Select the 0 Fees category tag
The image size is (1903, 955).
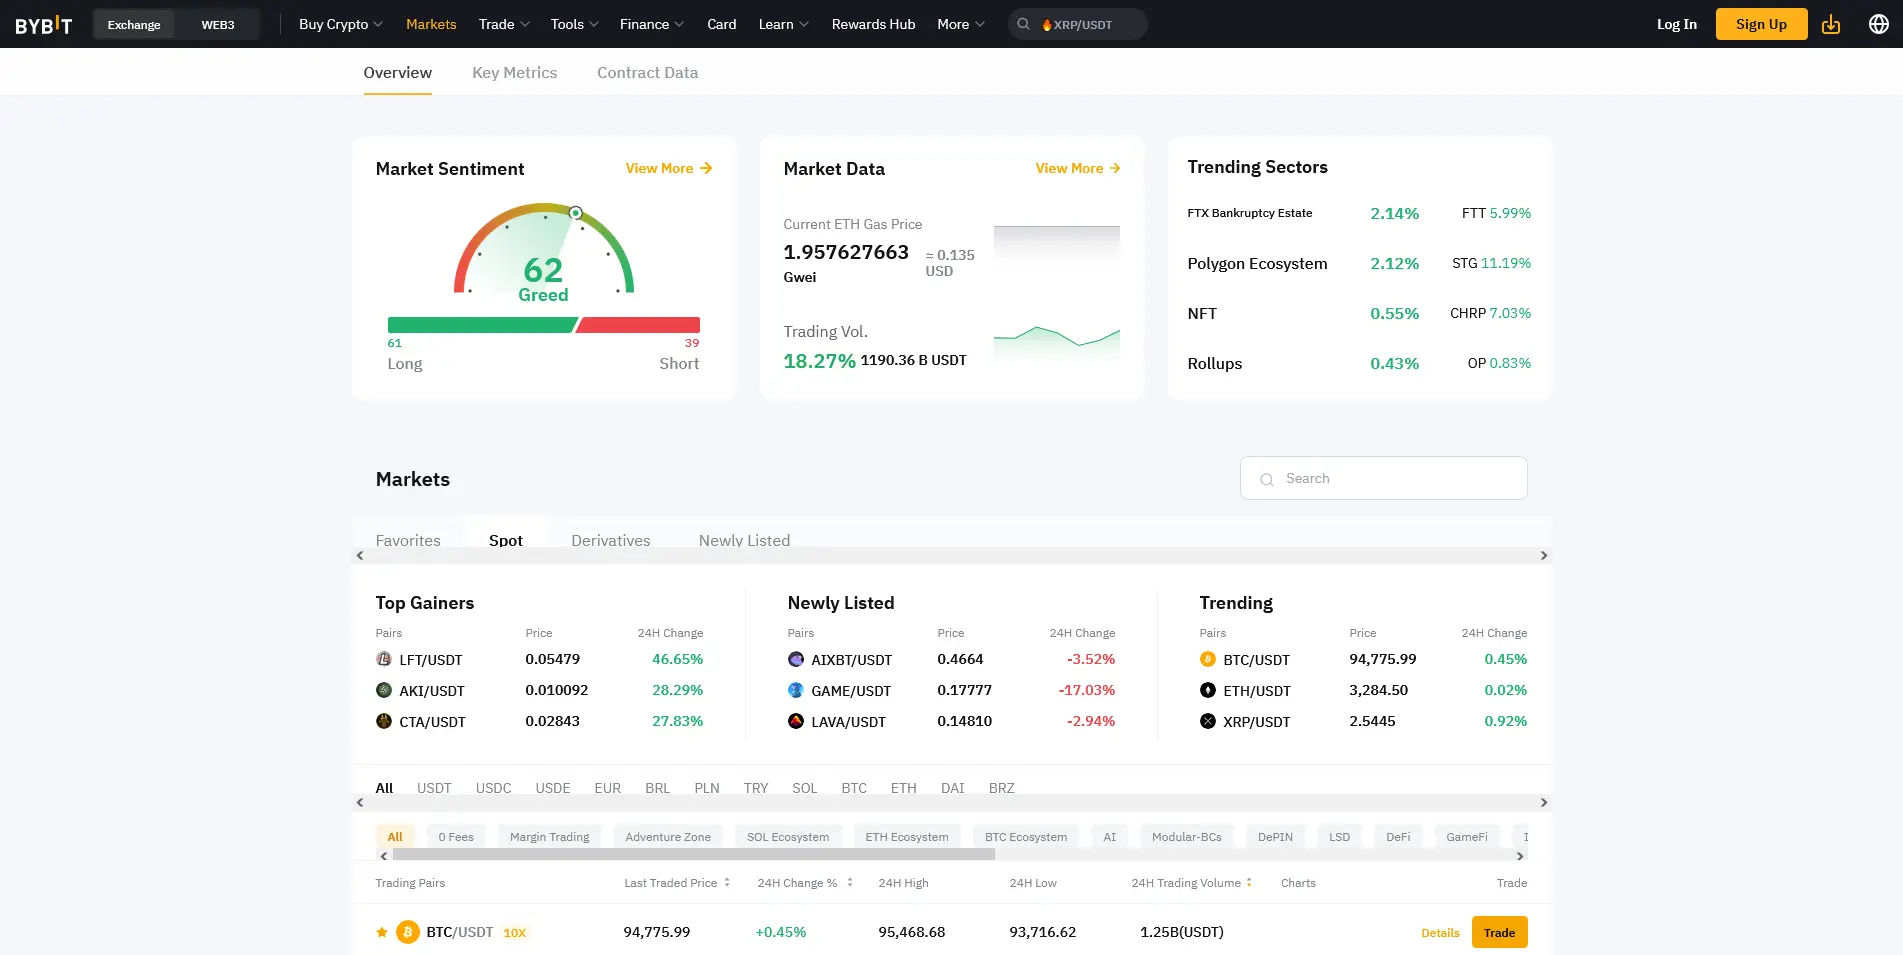456,837
